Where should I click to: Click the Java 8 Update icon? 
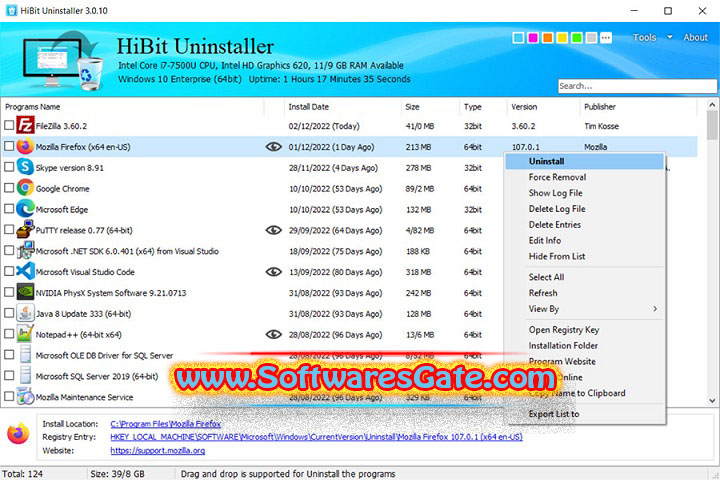pyautogui.click(x=25, y=313)
